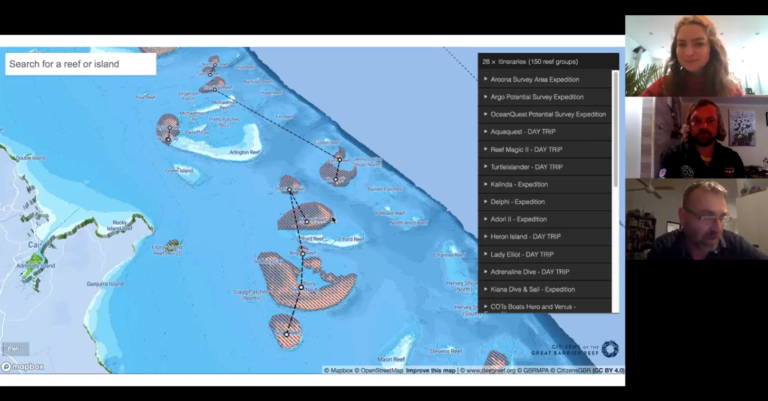This screenshot has width=768, height=401.
Task: Open Kiana Dive & Sail - Expedition
Action: pos(546,289)
